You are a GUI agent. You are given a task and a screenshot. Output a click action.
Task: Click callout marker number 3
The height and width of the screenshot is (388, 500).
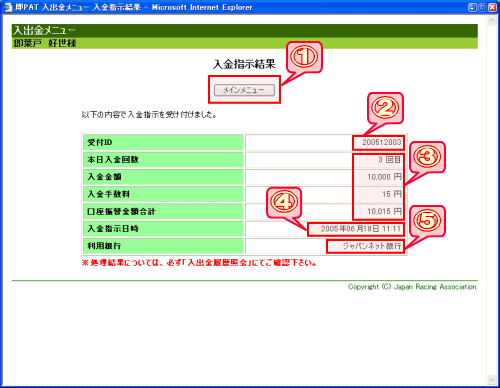(x=427, y=157)
